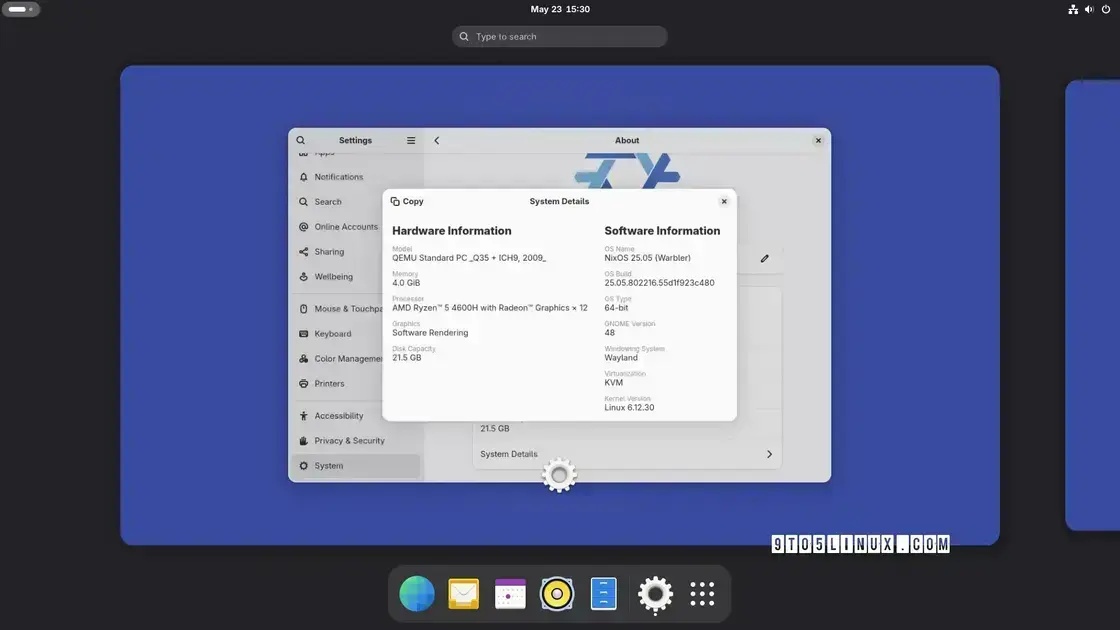
Task: Click the "4.0 GiB" memory value
Action: click(x=406, y=283)
